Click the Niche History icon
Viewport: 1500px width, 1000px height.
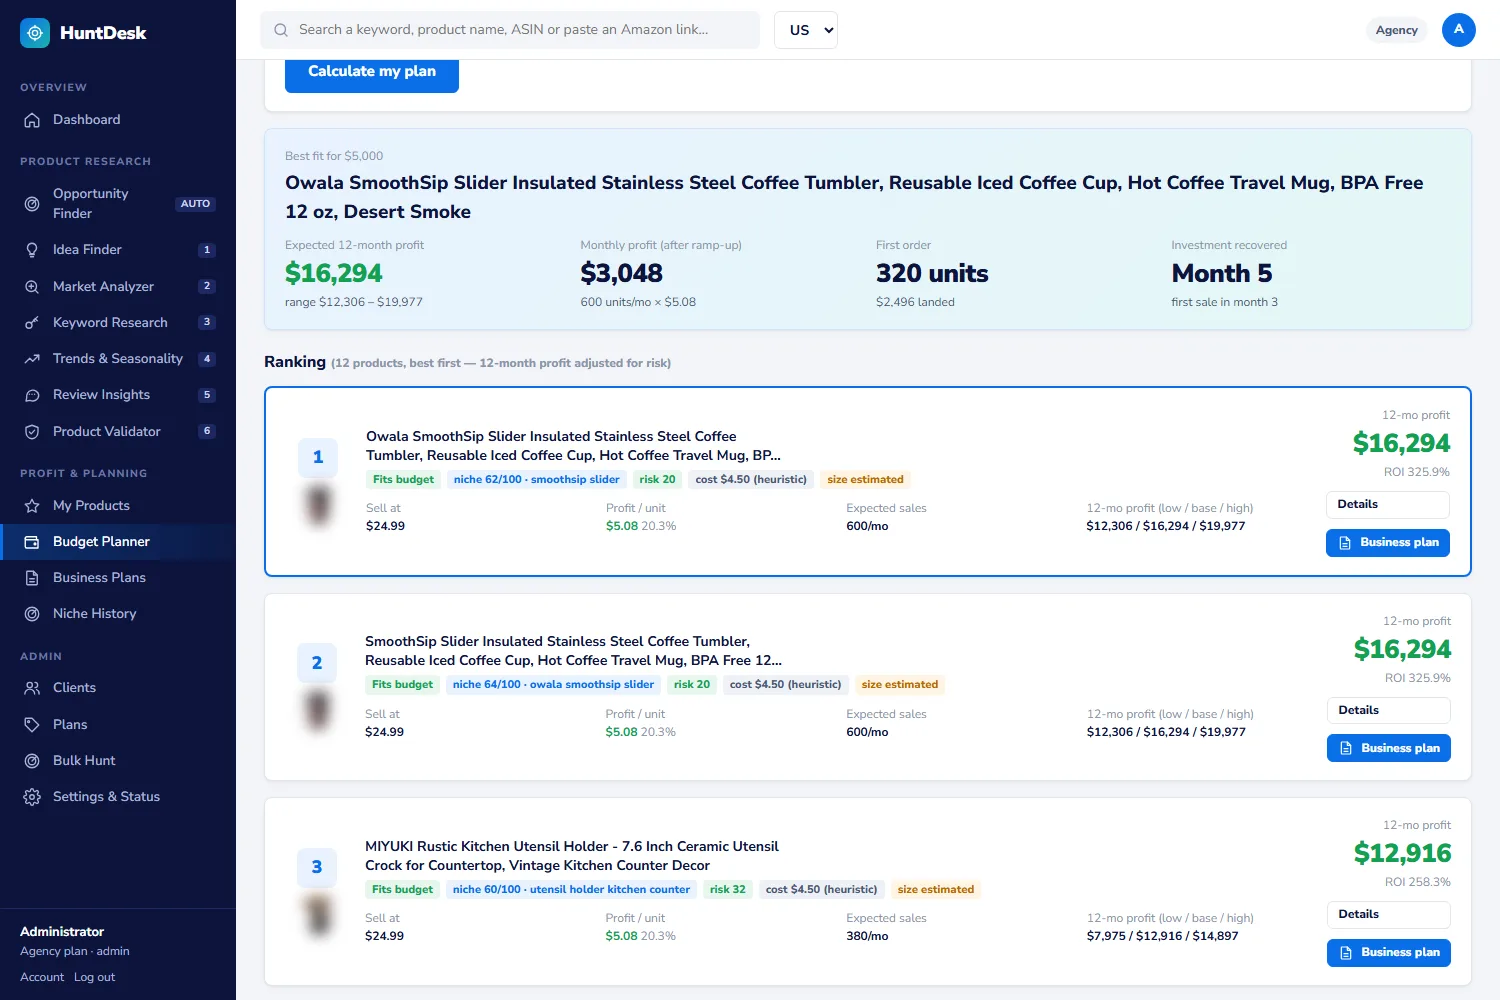[32, 614]
